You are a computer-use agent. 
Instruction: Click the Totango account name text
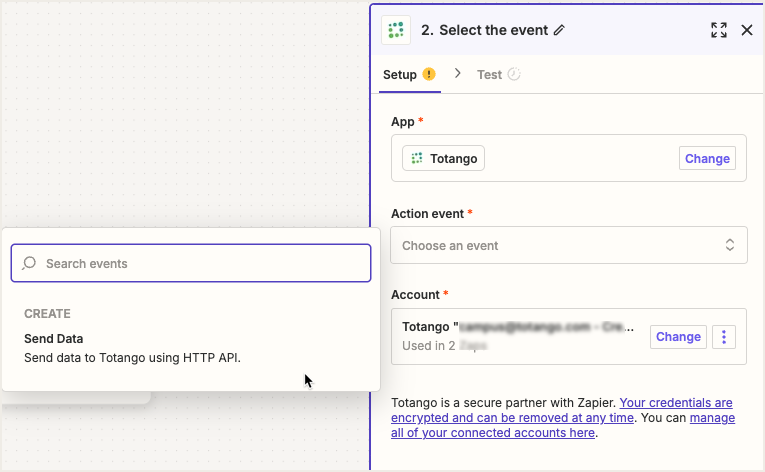pos(518,327)
